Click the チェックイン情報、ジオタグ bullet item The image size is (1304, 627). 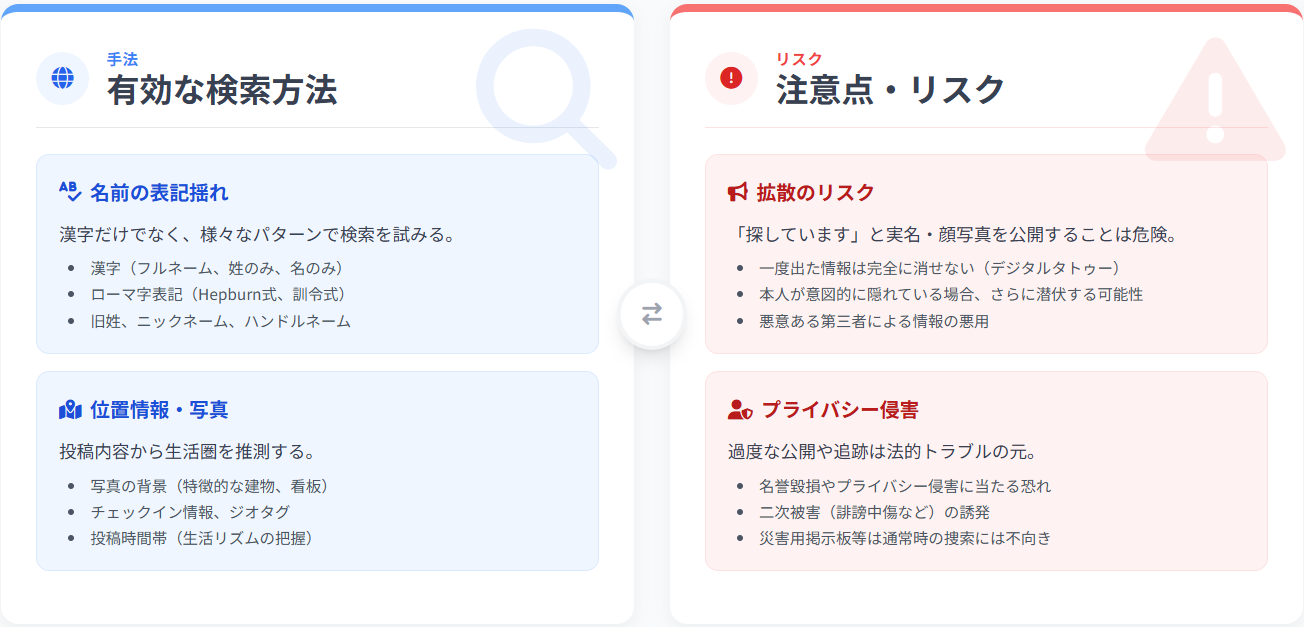(x=190, y=512)
